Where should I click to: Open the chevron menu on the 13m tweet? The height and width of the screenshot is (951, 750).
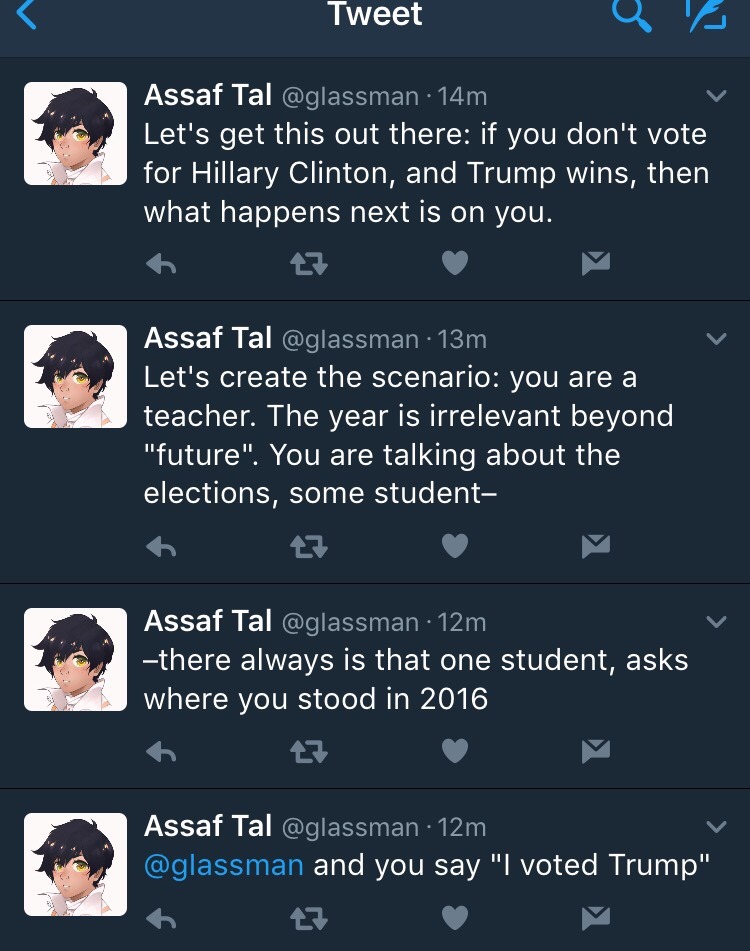[716, 339]
